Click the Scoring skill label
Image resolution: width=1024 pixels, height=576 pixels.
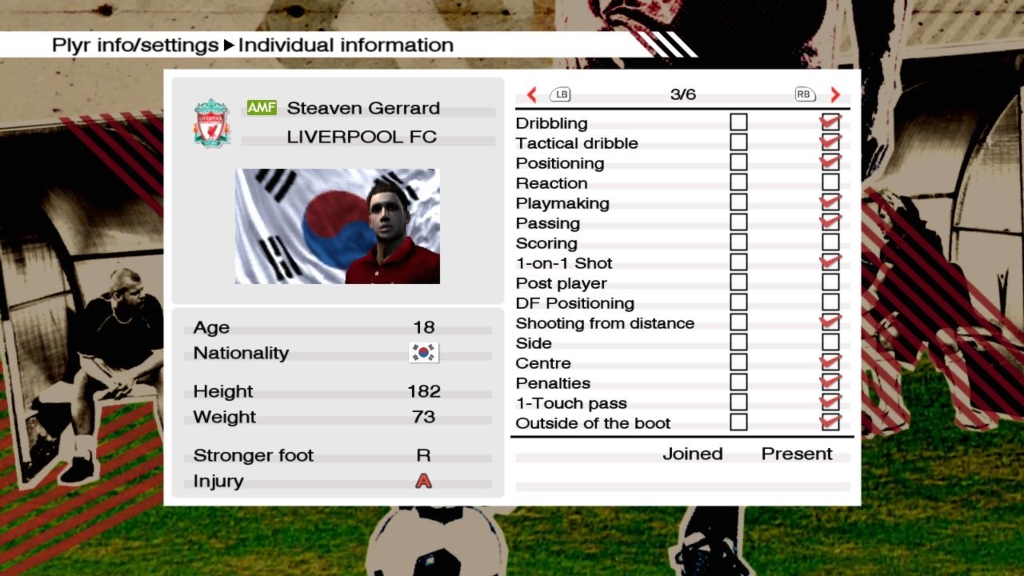pyautogui.click(x=547, y=244)
